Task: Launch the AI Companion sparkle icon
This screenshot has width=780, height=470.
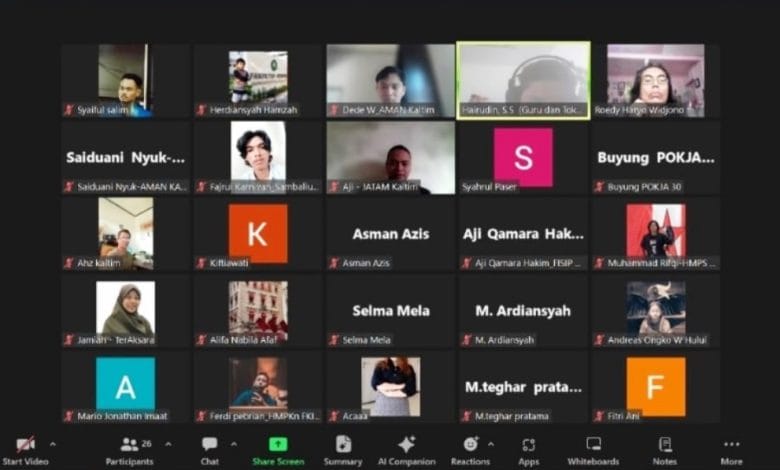Action: click(x=406, y=444)
